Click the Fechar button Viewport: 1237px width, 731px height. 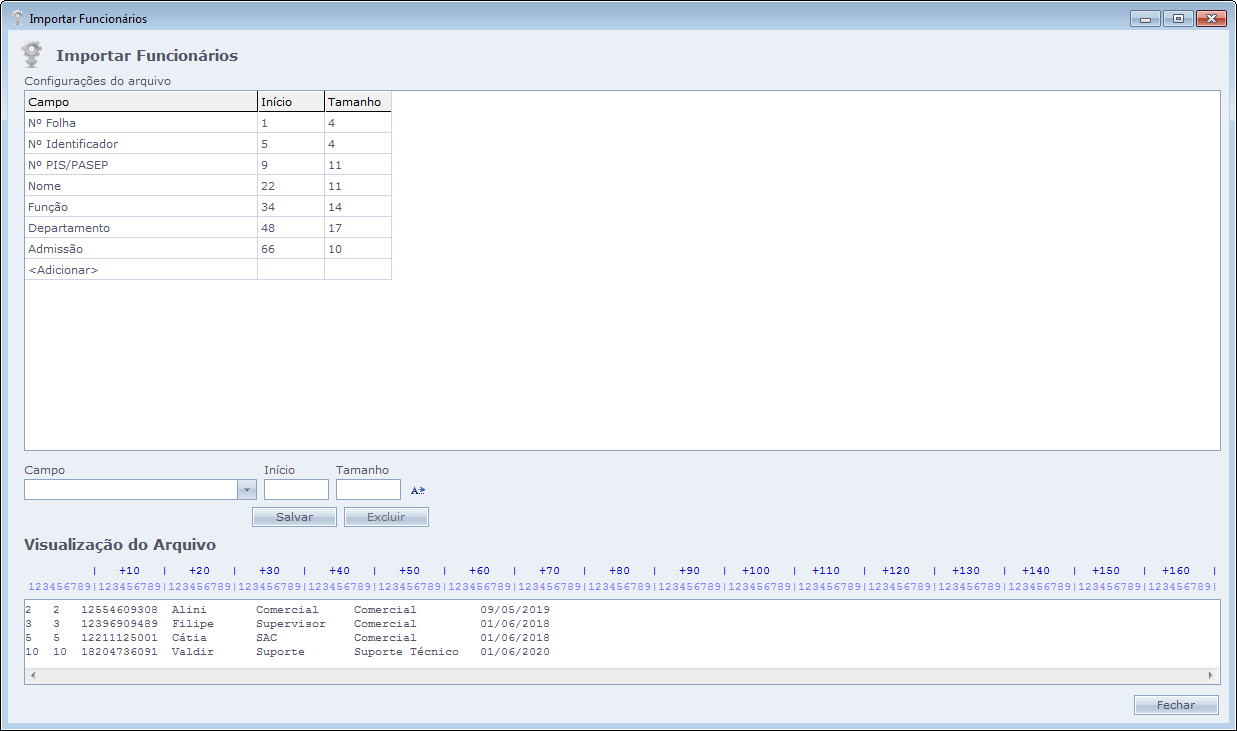coord(1176,705)
